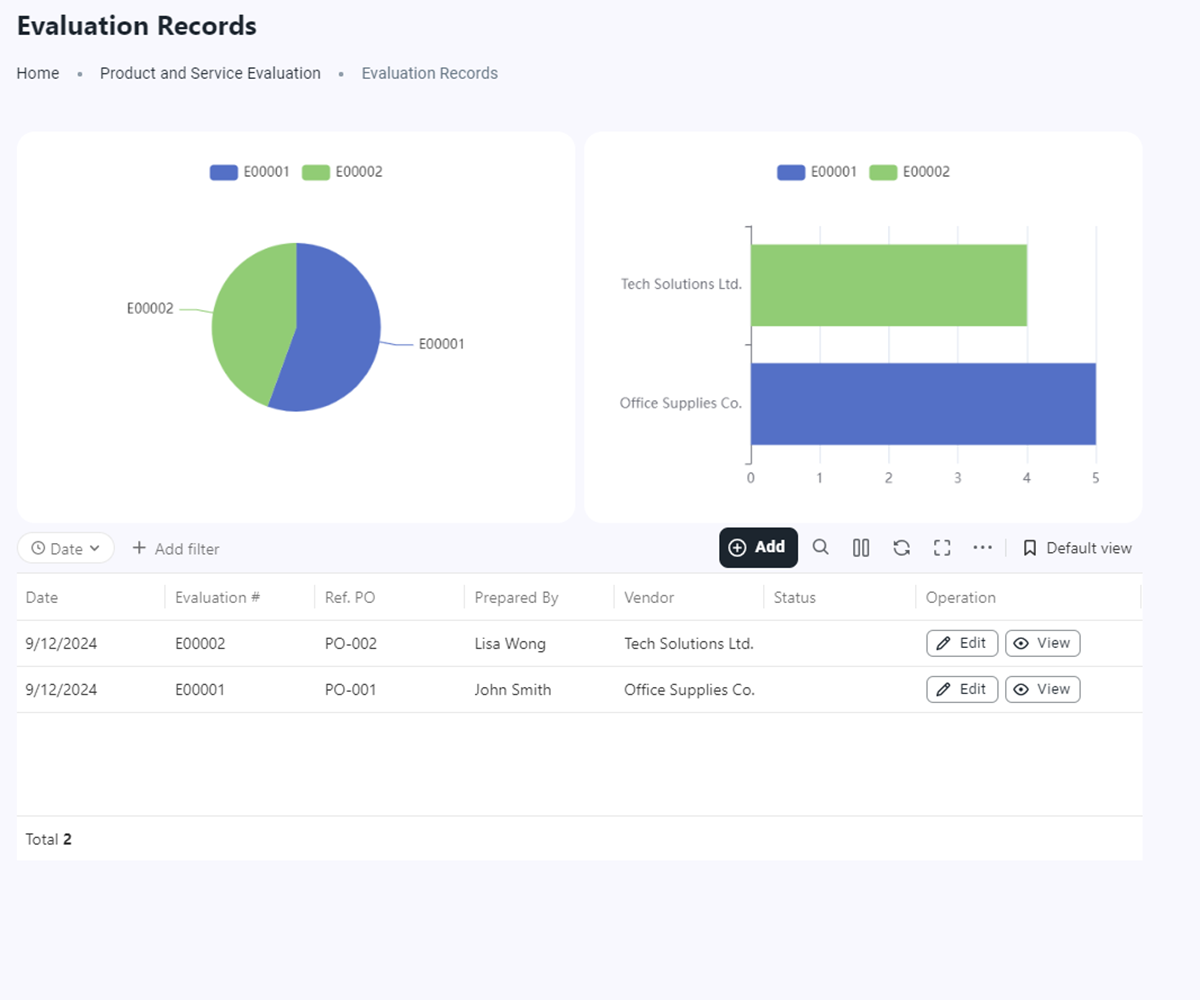
Task: Open Product and Service Evaluation breadcrumb
Action: pos(210,73)
